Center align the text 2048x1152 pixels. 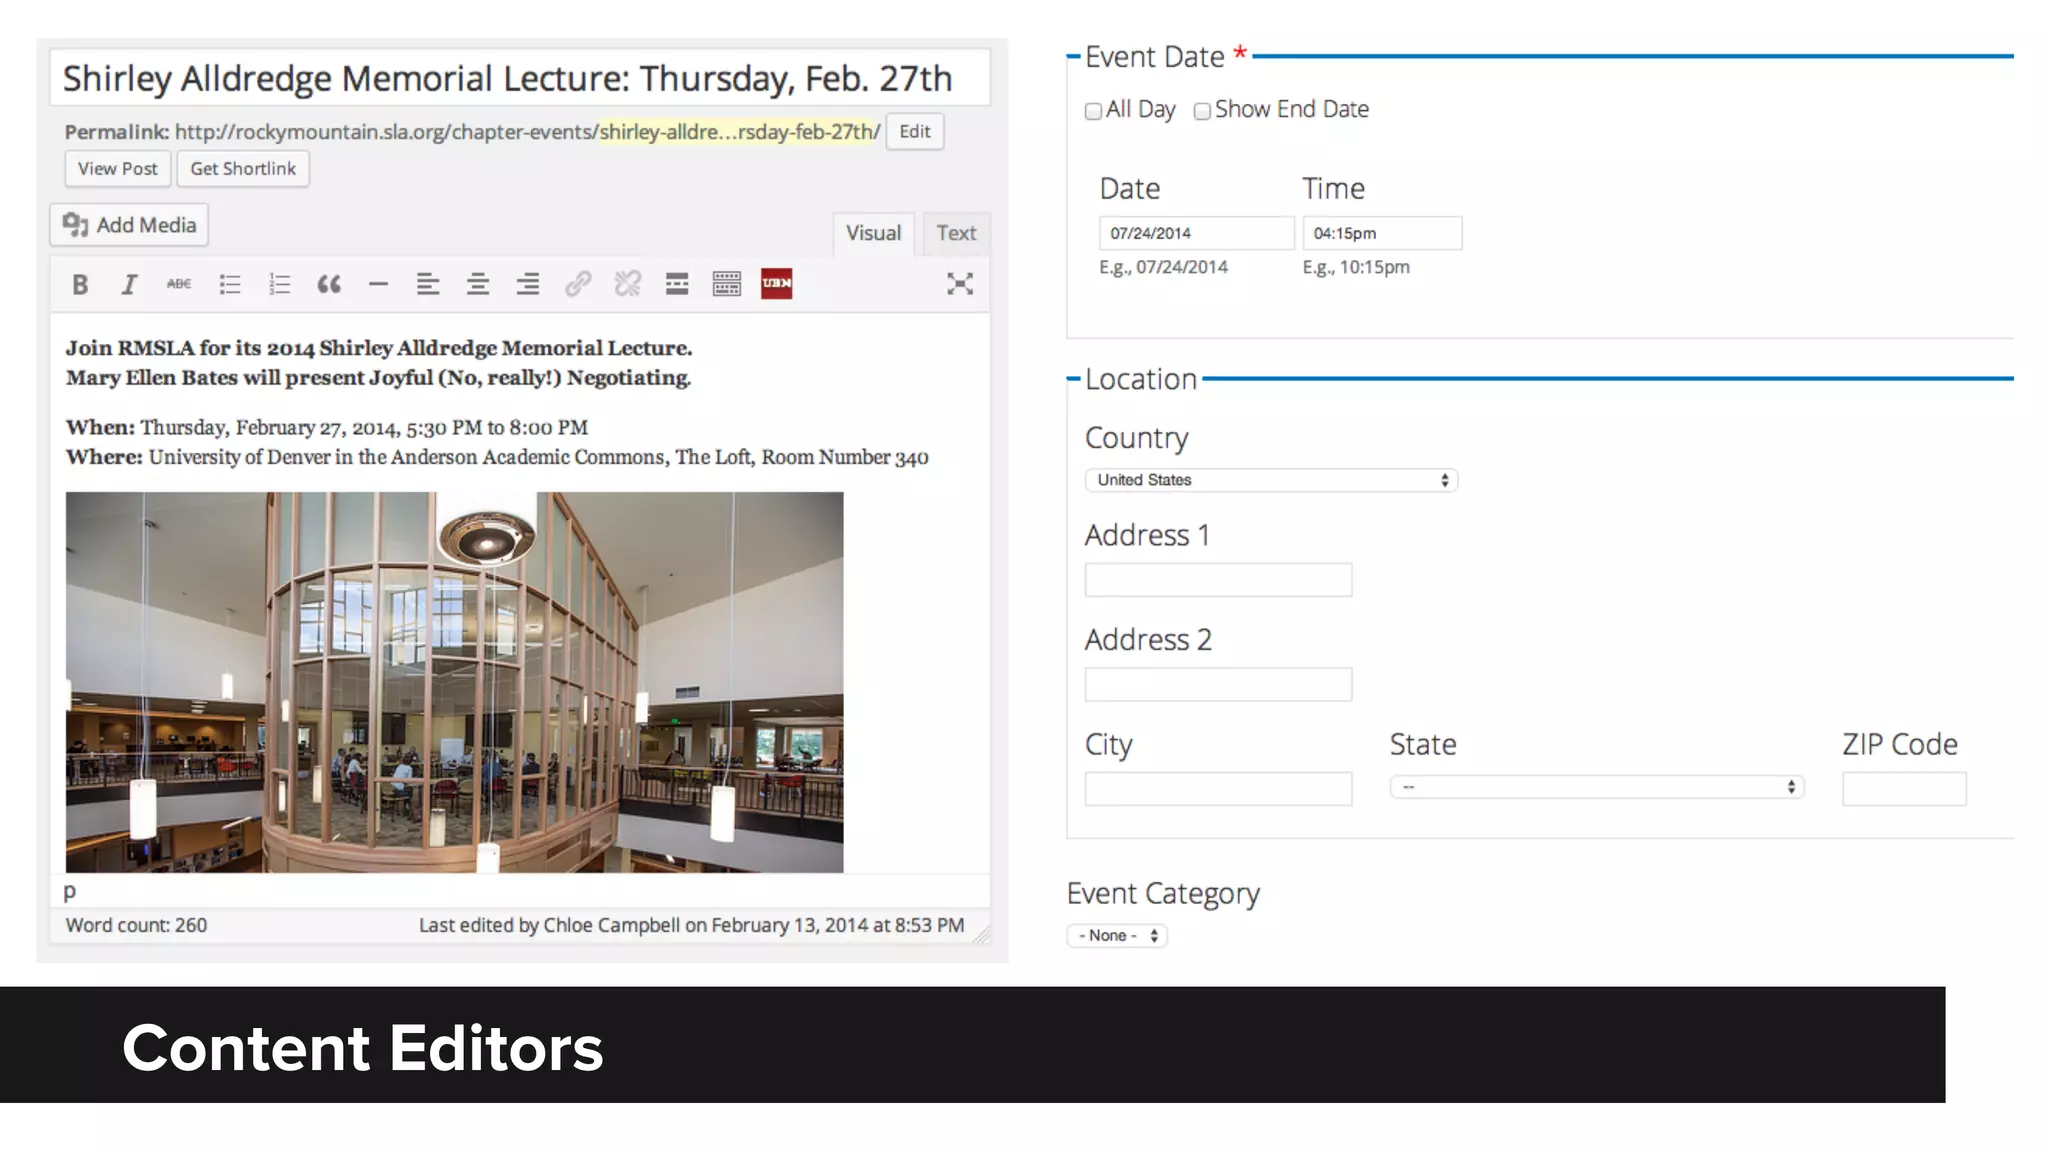tap(478, 285)
